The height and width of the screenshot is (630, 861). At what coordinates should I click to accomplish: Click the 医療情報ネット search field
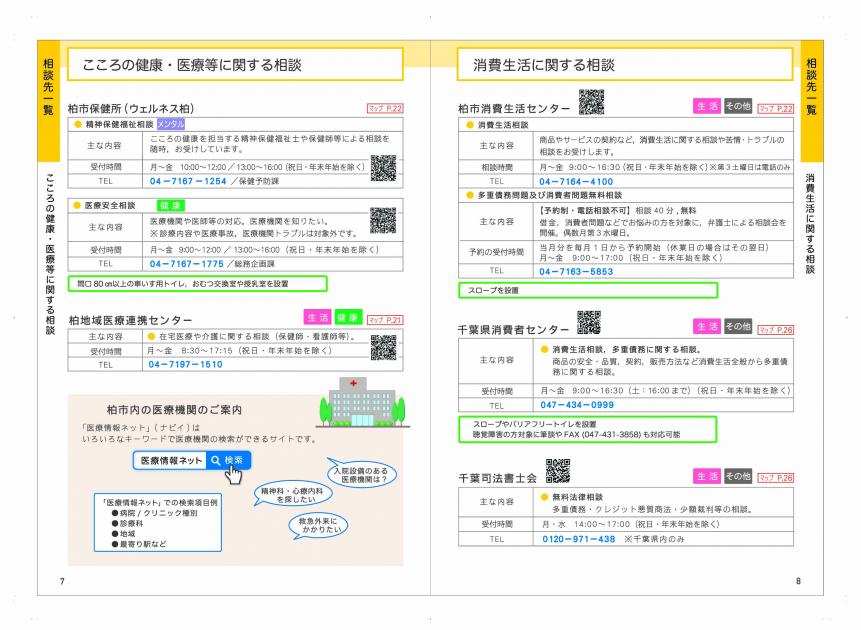click(x=170, y=460)
